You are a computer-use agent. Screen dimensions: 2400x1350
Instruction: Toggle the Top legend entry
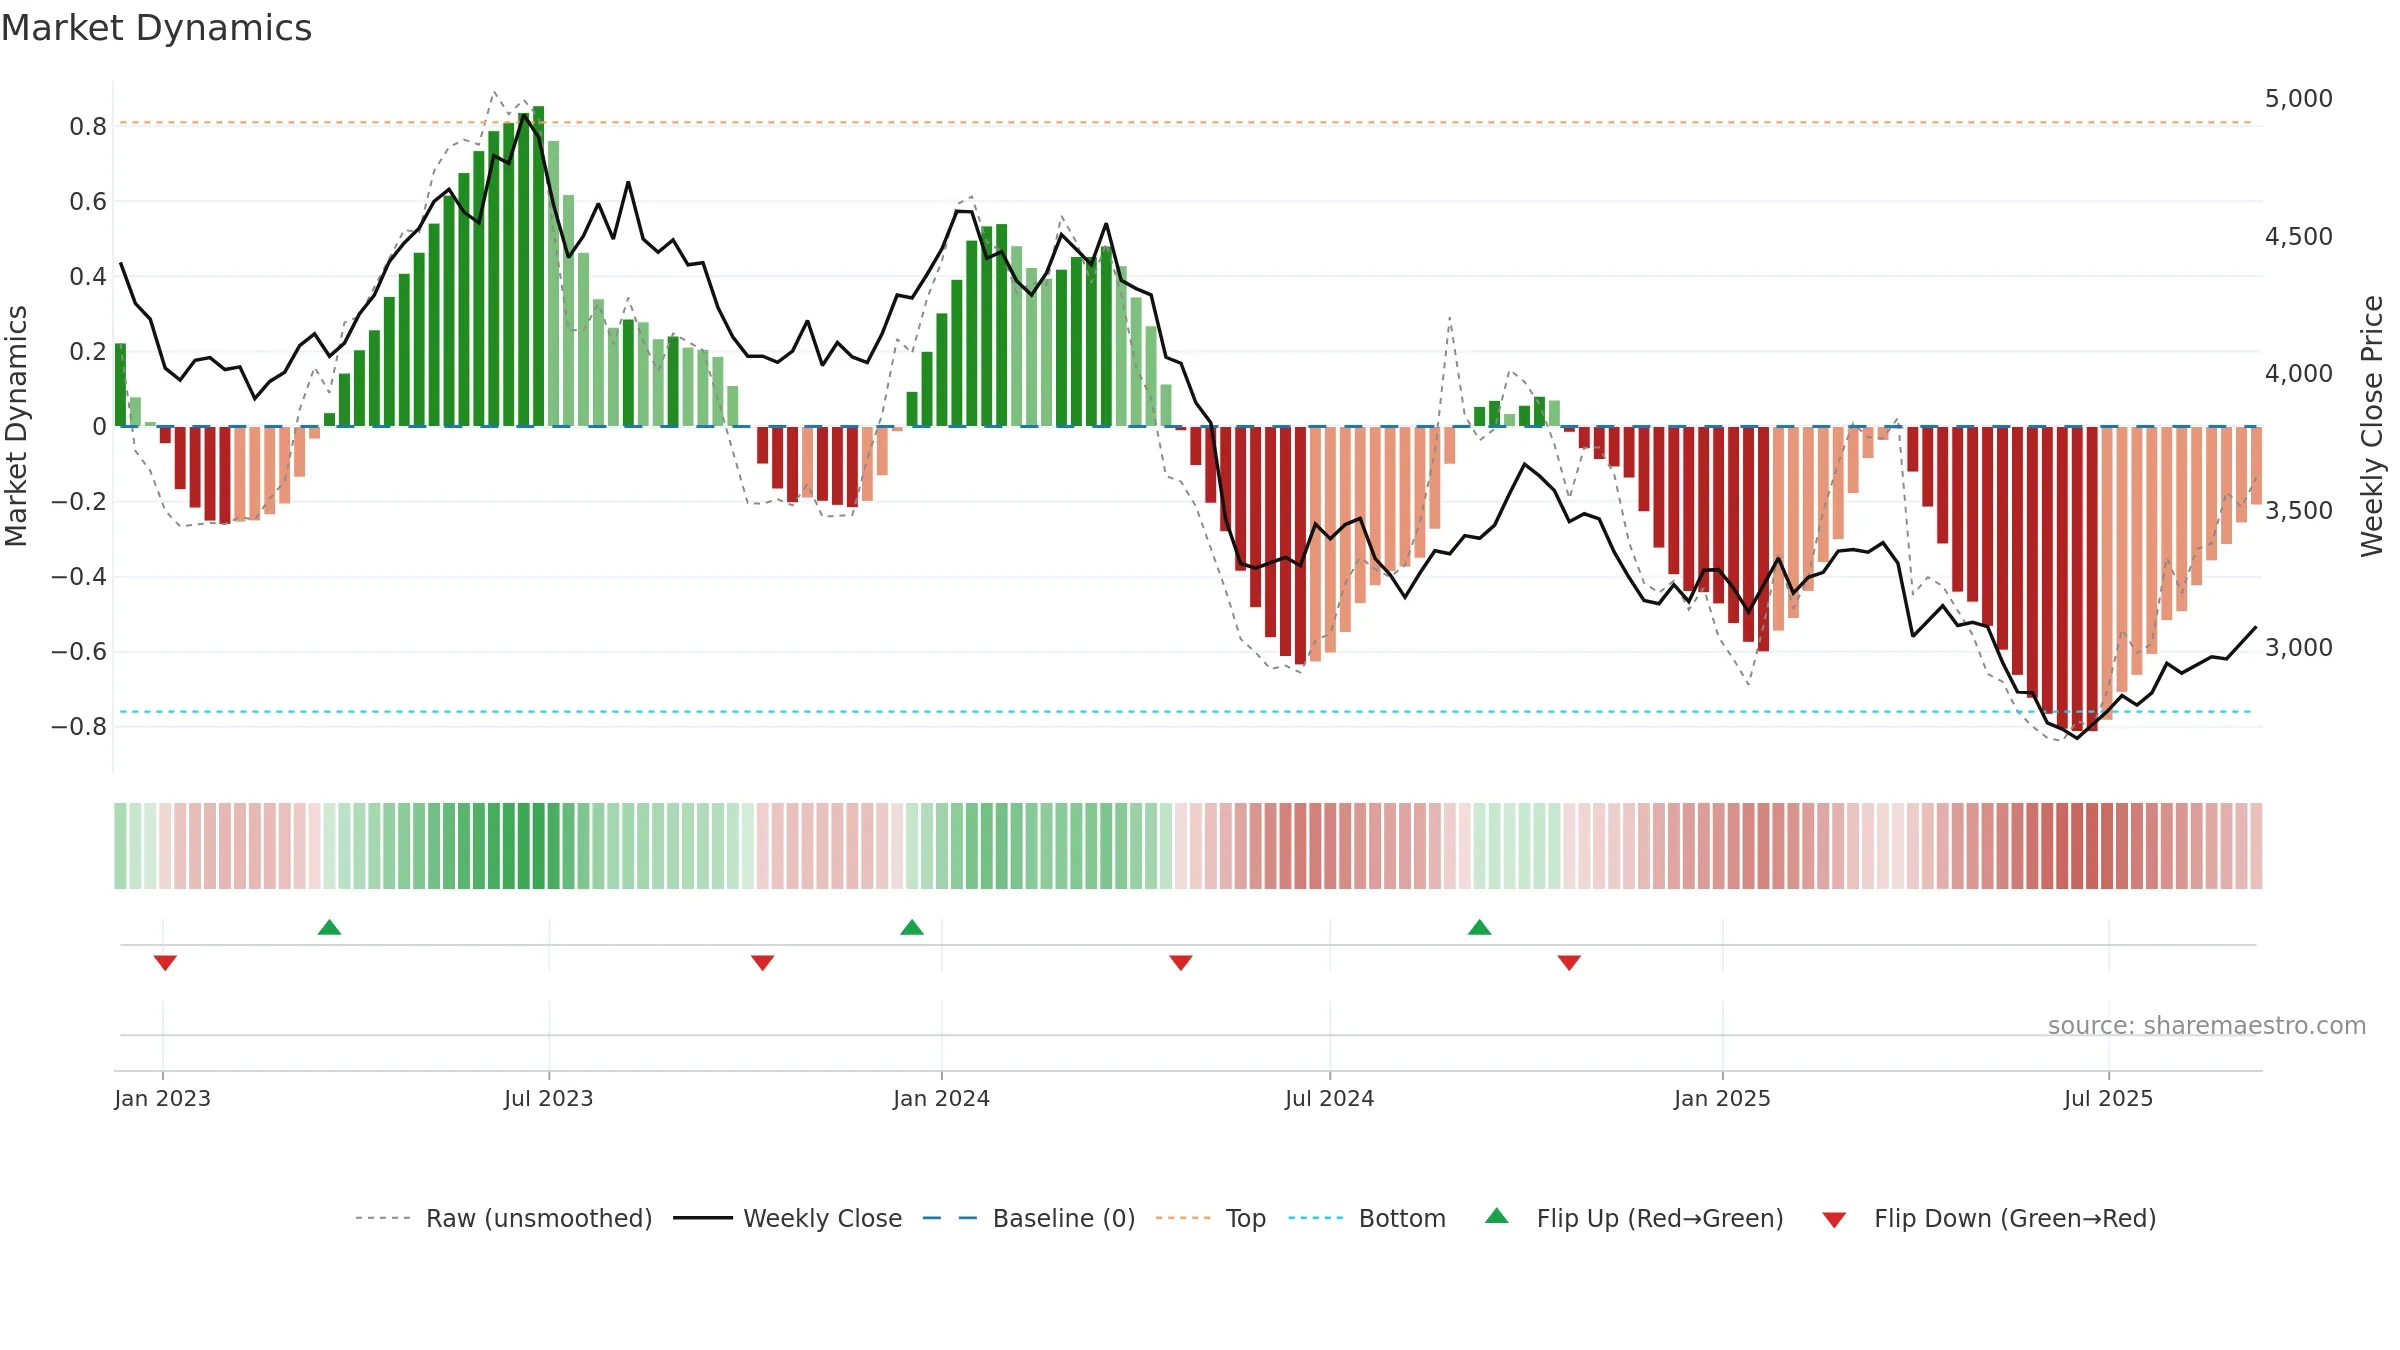click(1211, 1218)
